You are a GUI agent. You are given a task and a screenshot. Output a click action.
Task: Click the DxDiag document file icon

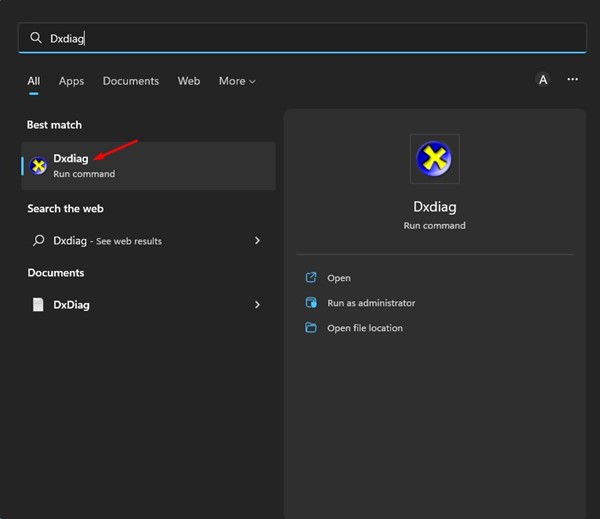pos(38,305)
